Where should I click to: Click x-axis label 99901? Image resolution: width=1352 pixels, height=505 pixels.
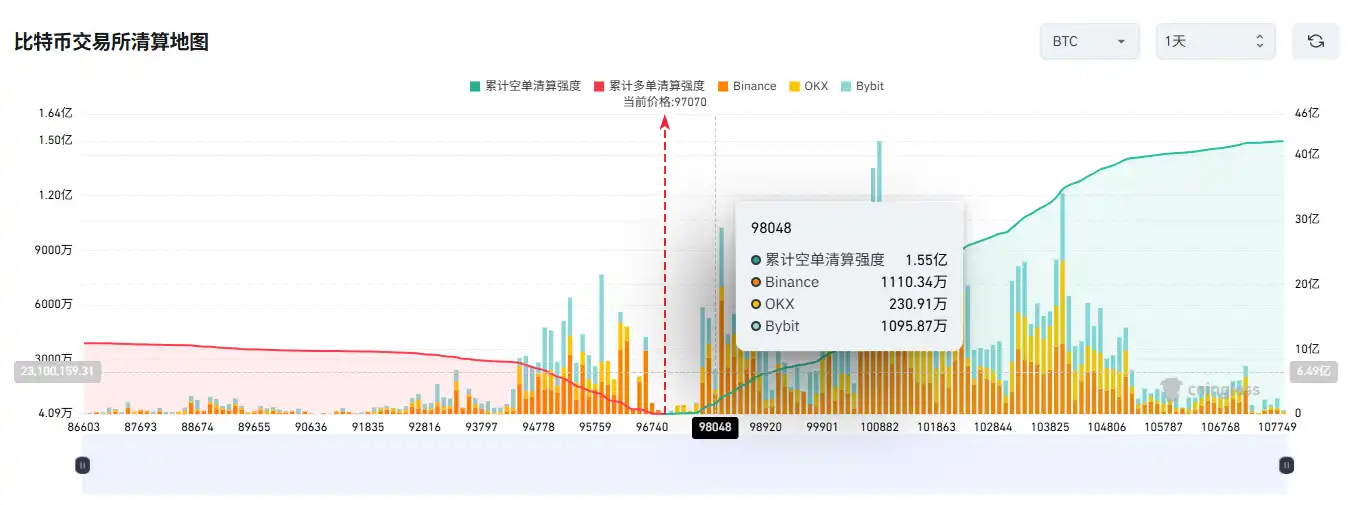pos(823,427)
